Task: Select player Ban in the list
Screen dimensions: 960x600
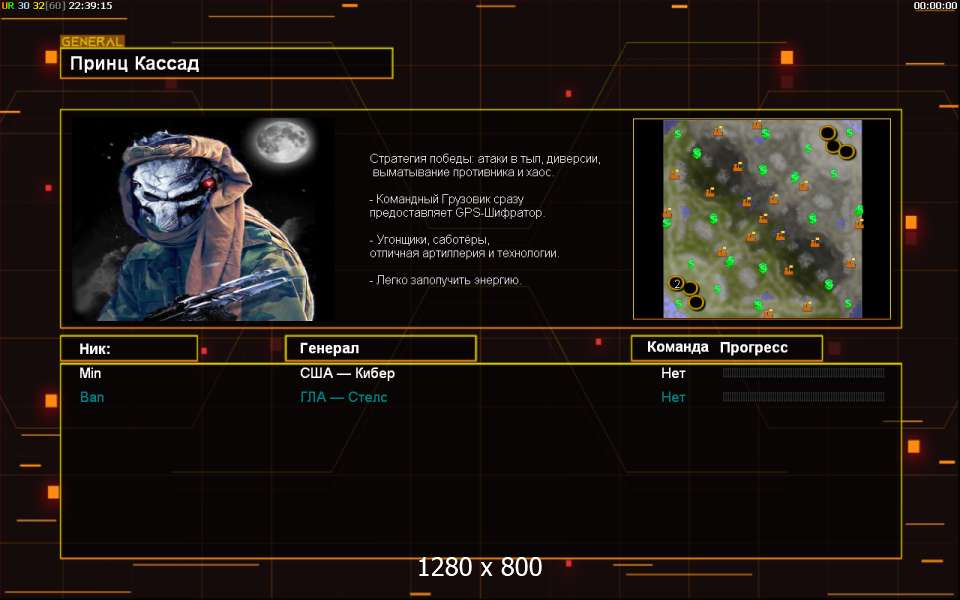Action: pos(92,397)
